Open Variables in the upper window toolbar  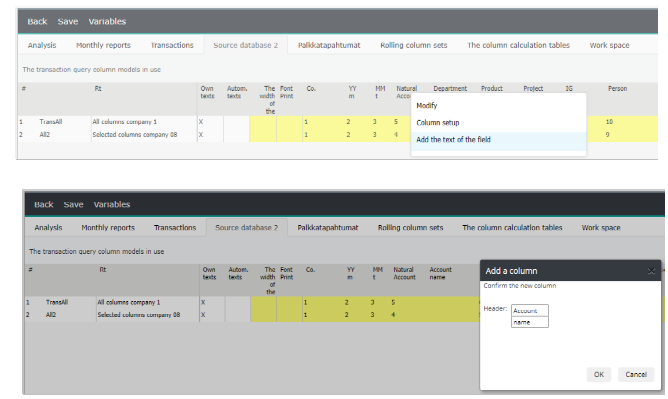tap(107, 21)
